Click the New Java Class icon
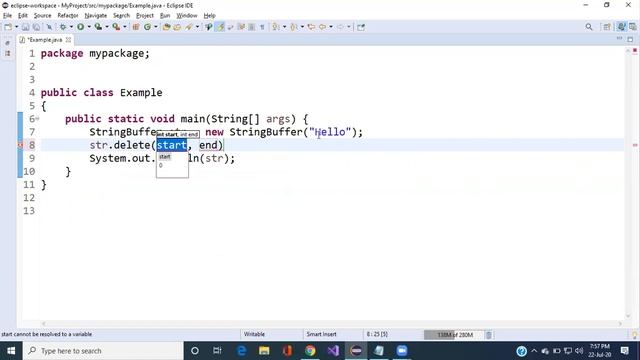Image resolution: width=640 pixels, height=360 pixels. 147,27
